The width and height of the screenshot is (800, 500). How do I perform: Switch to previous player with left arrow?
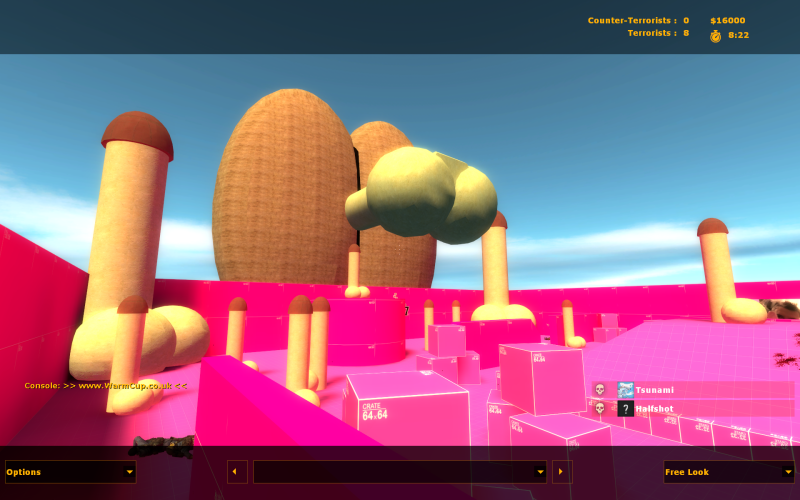pyautogui.click(x=237, y=472)
